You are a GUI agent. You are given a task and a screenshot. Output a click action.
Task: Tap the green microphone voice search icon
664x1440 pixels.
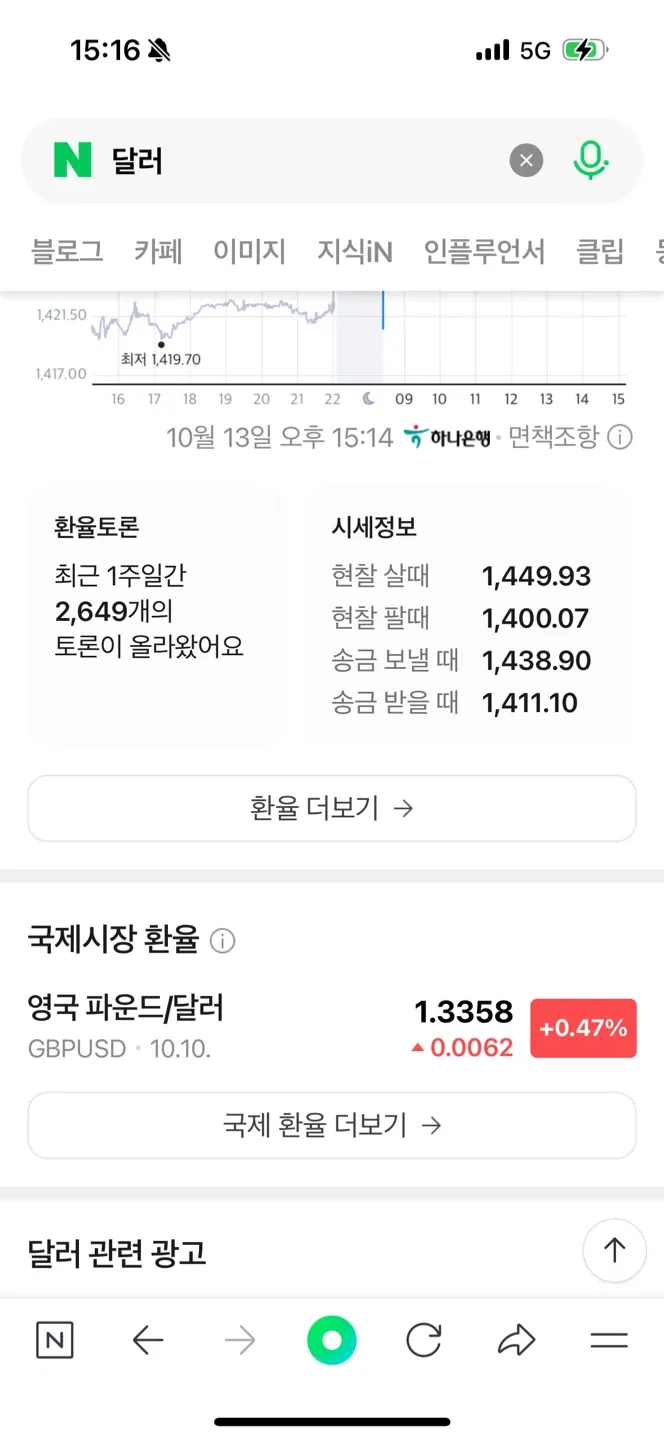[591, 160]
